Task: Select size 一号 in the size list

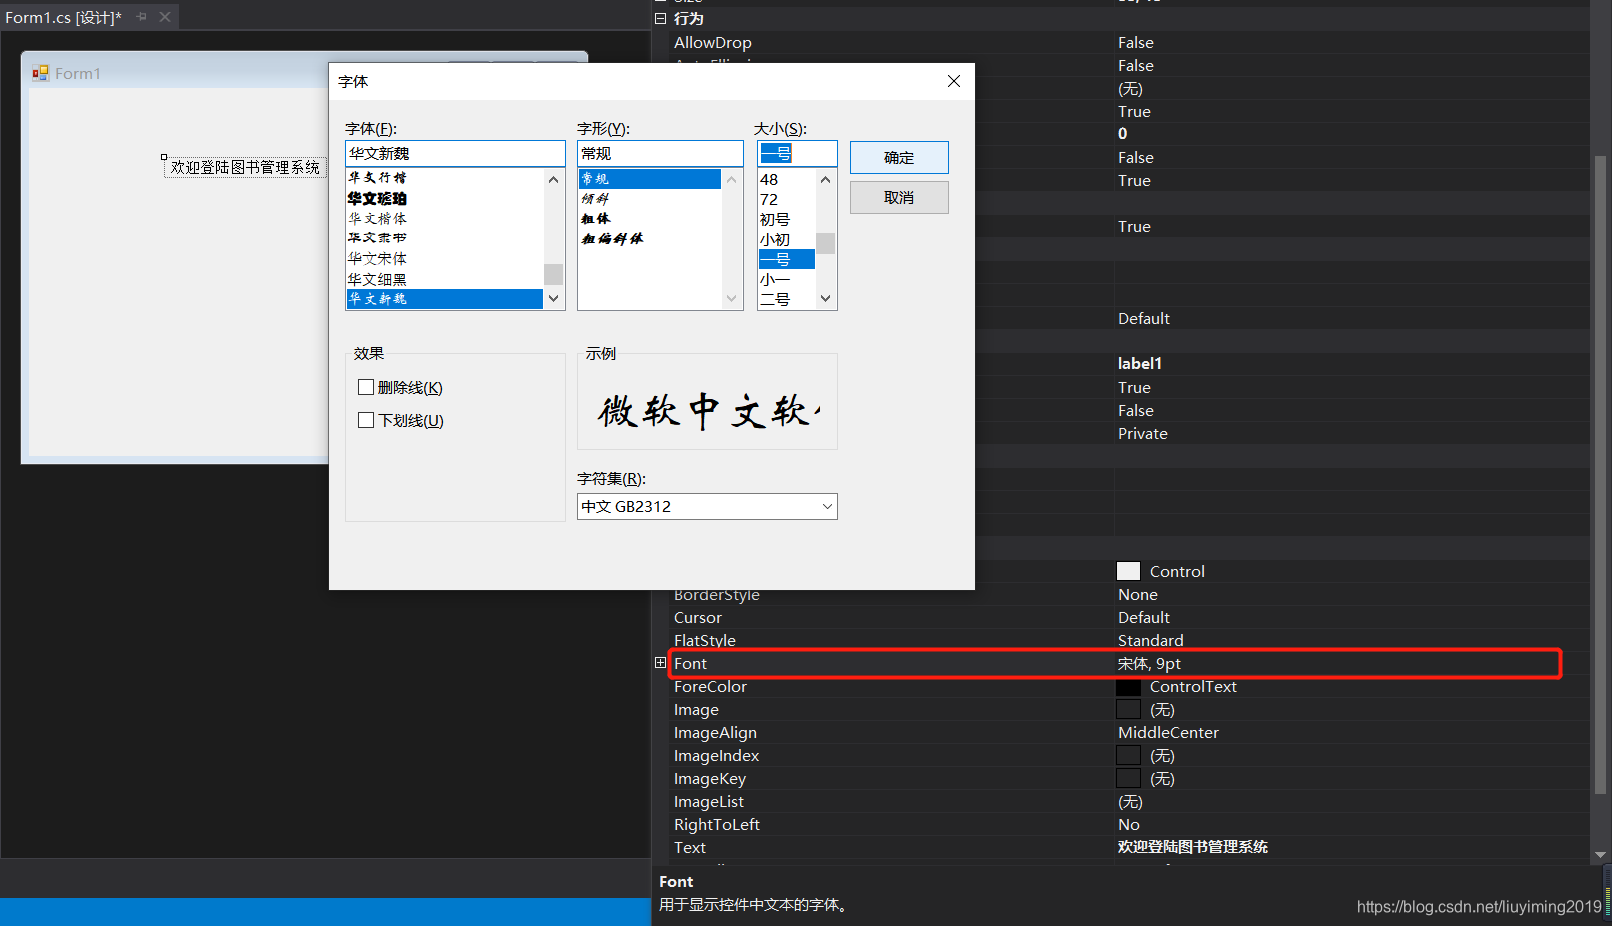Action: (x=787, y=260)
